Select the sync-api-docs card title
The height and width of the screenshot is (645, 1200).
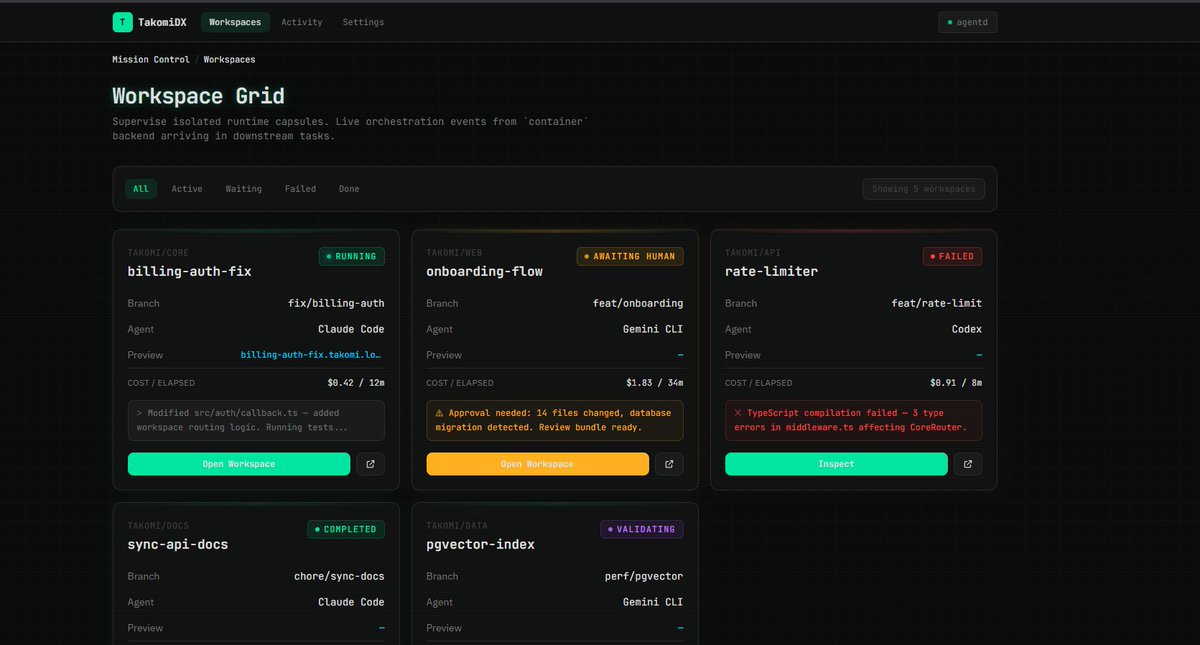point(178,545)
